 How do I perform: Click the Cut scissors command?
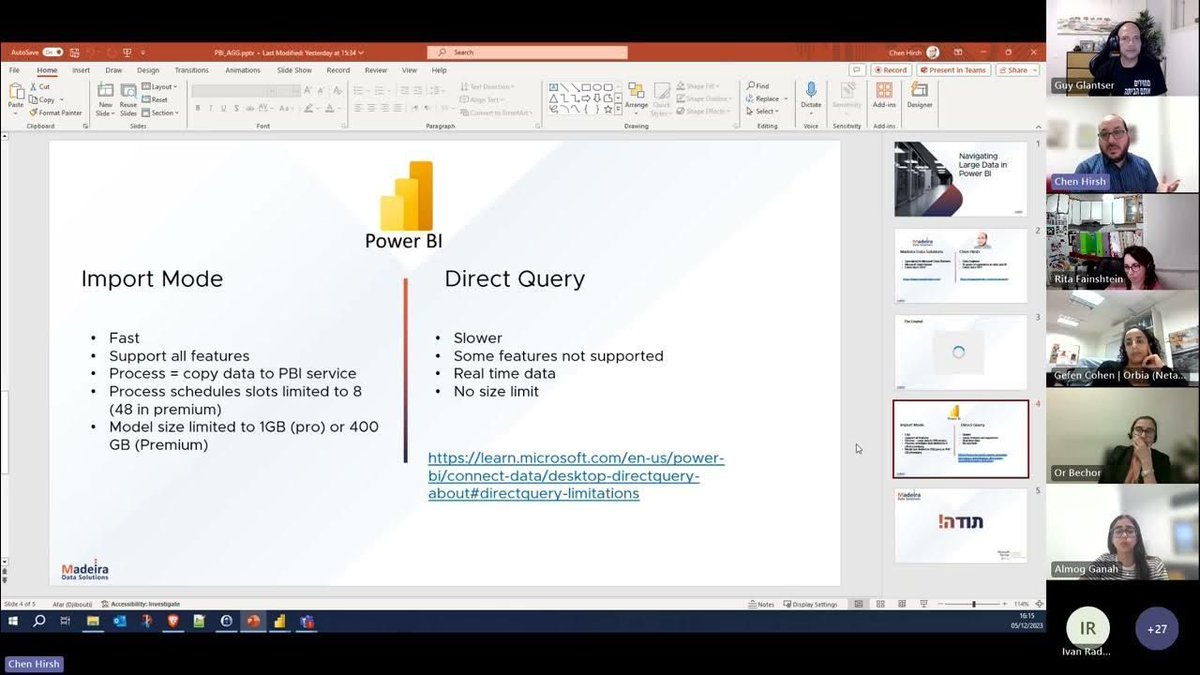[40, 87]
